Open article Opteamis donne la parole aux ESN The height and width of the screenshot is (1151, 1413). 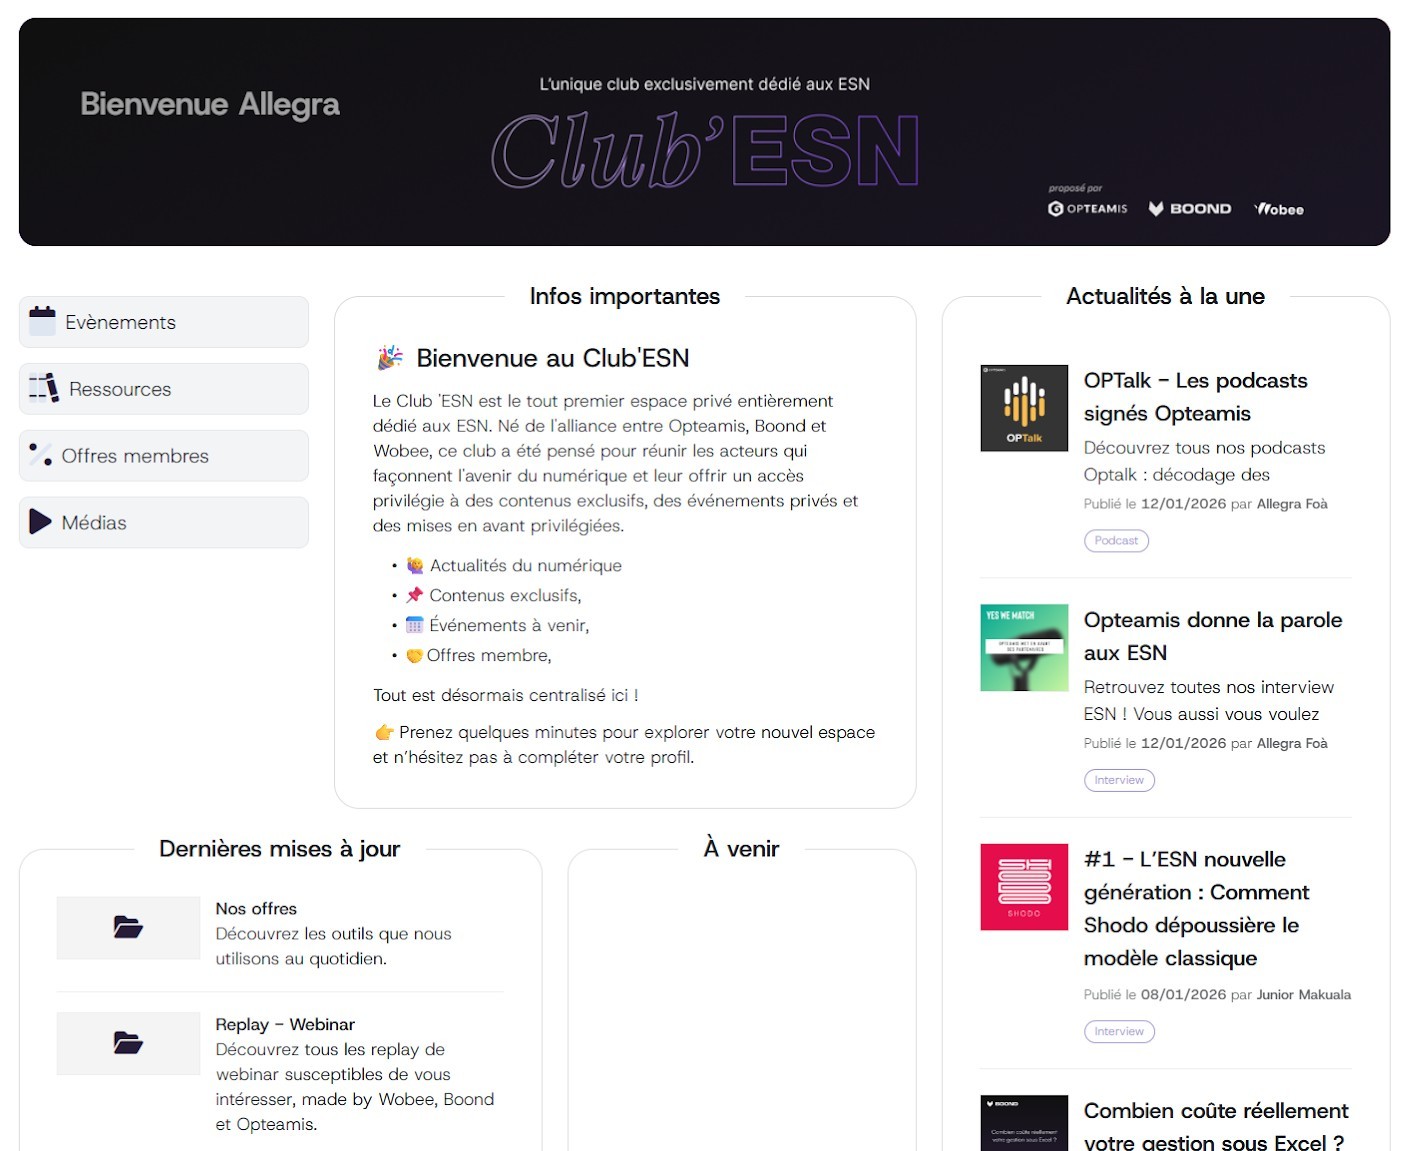click(1213, 636)
